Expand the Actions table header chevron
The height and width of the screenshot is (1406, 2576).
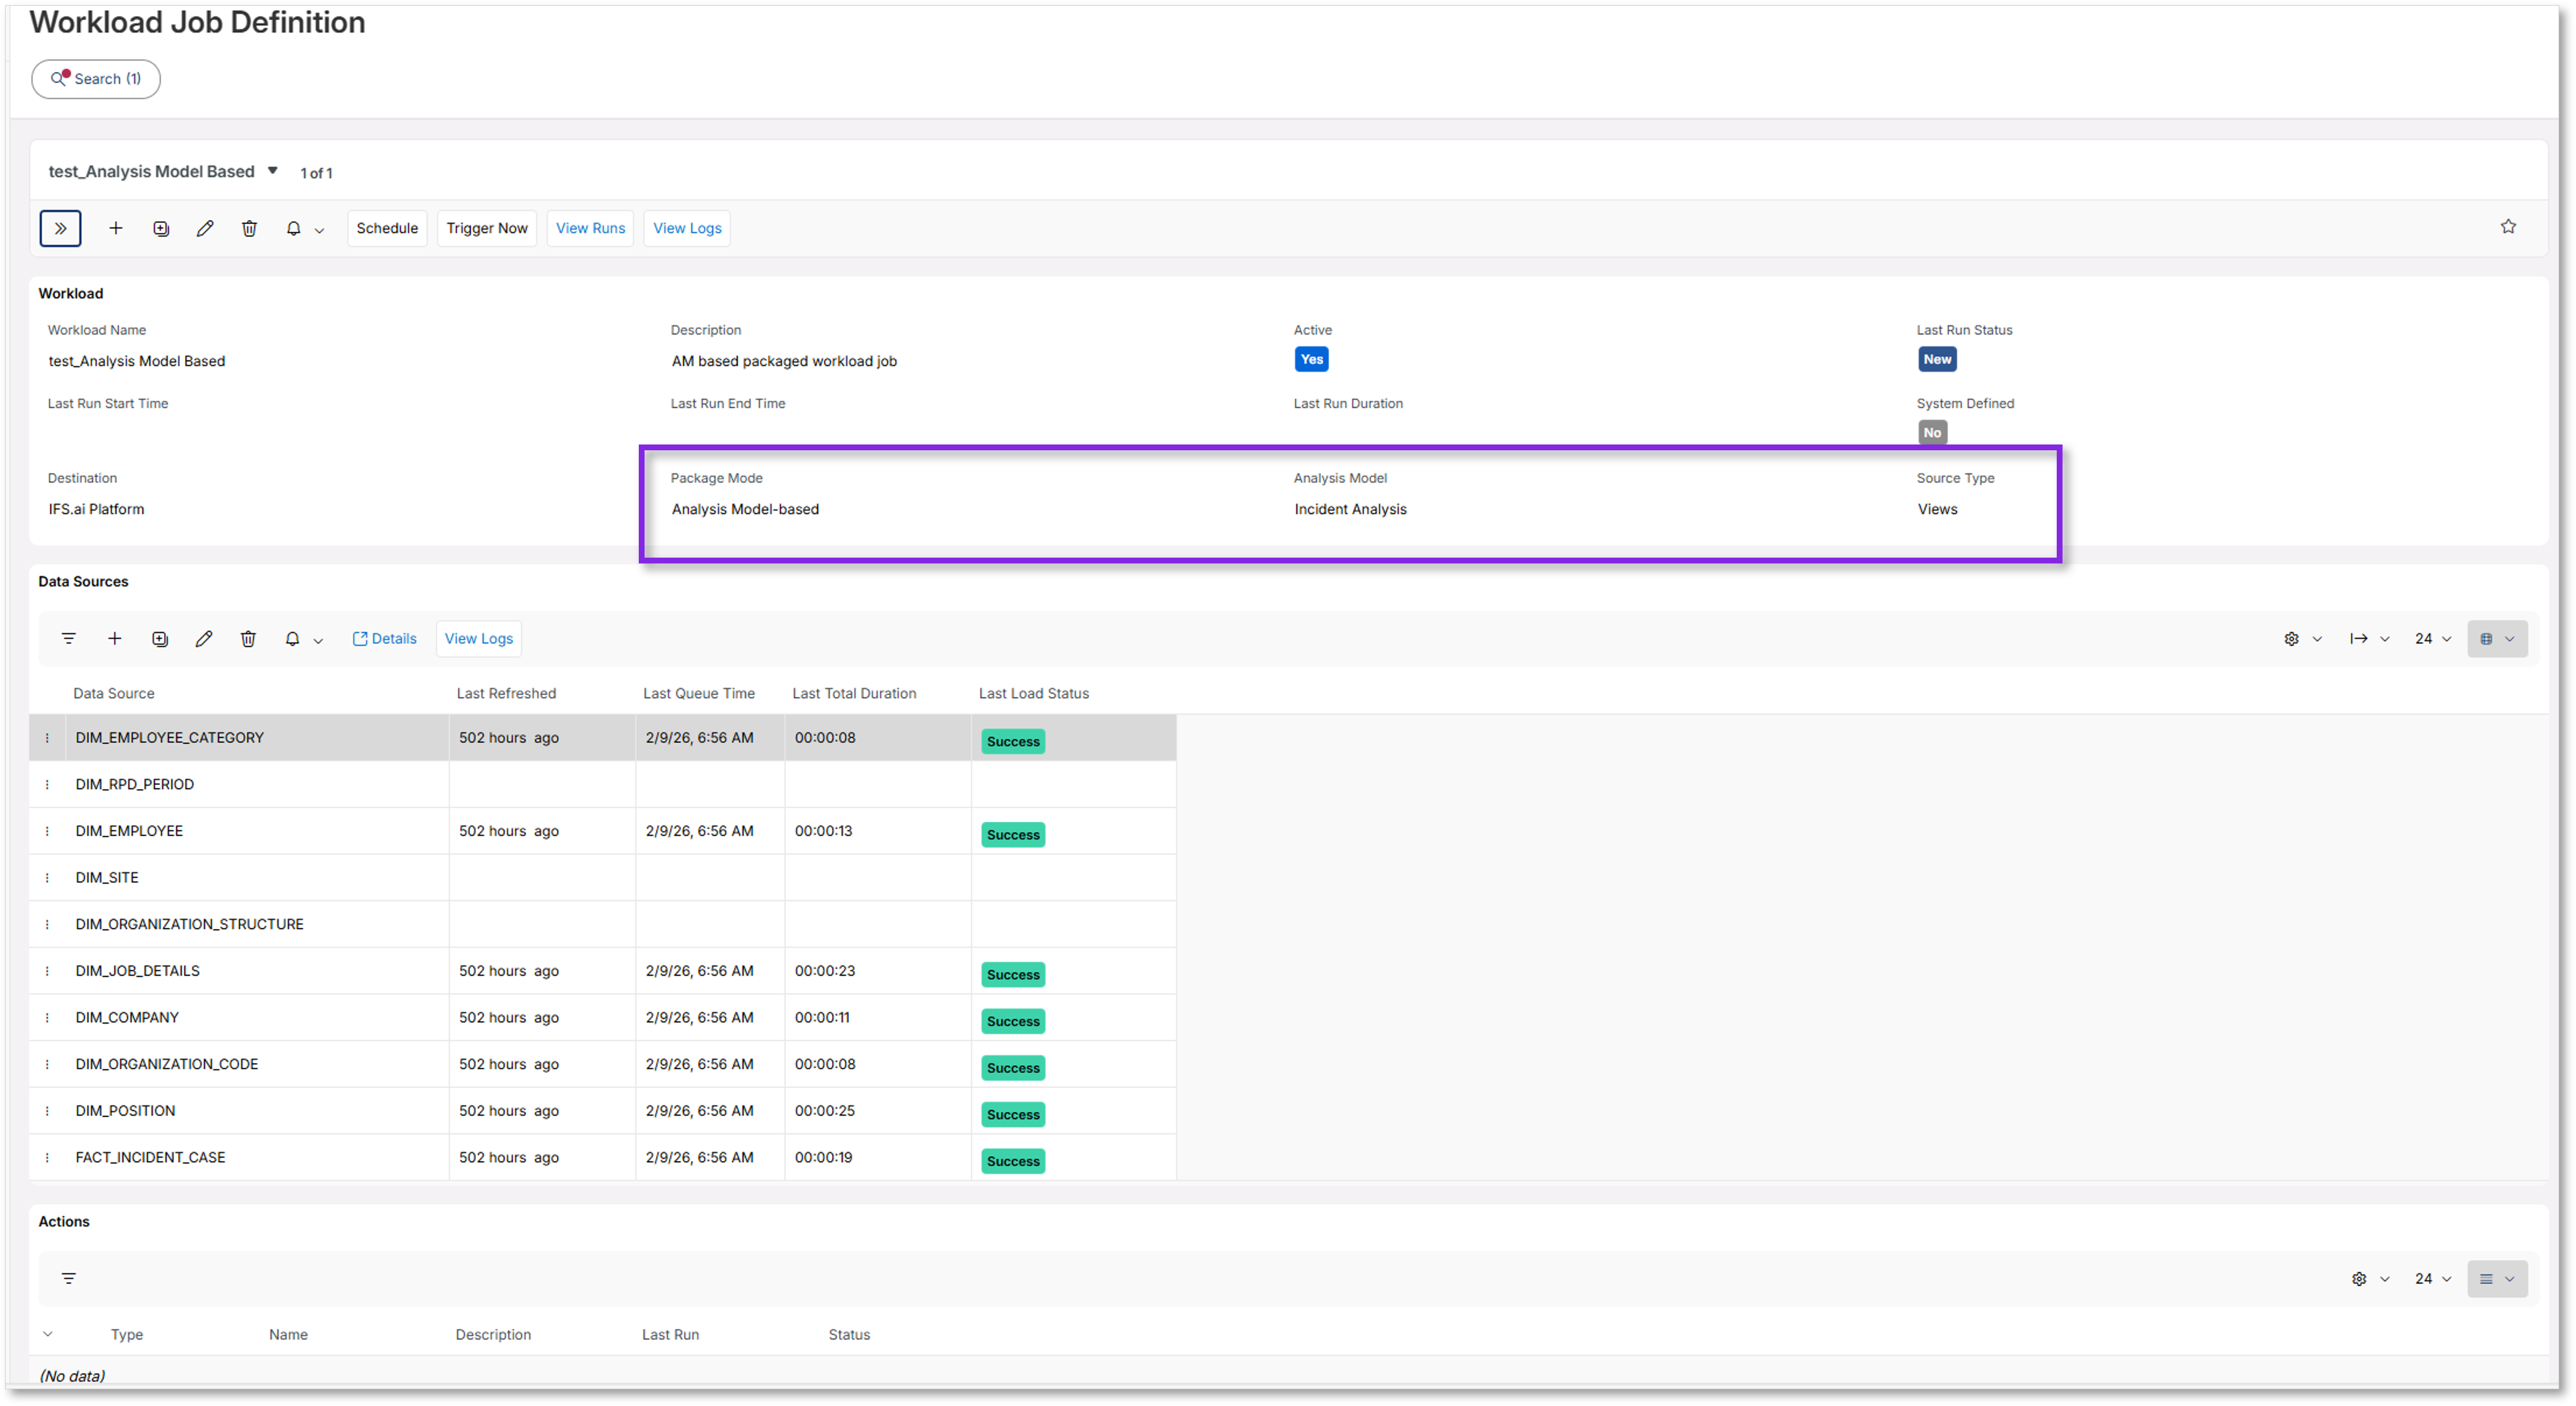(x=47, y=1334)
